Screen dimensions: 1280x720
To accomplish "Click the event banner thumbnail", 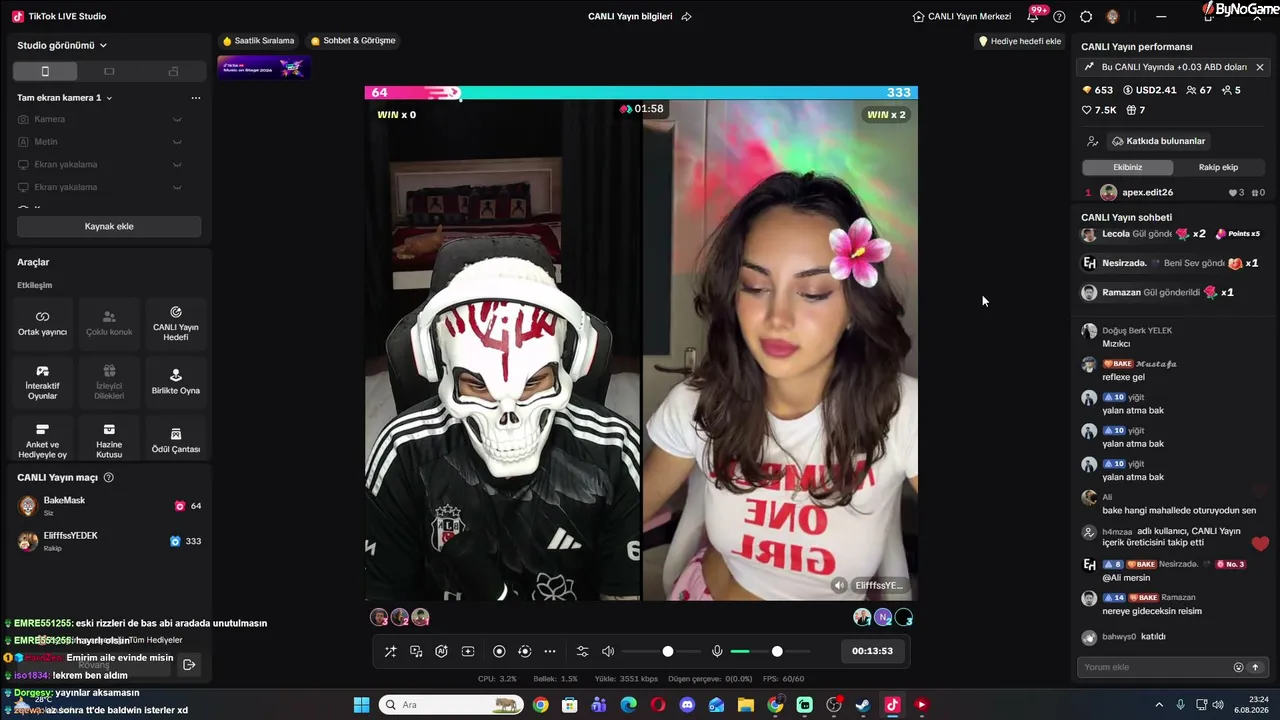I will click(264, 67).
